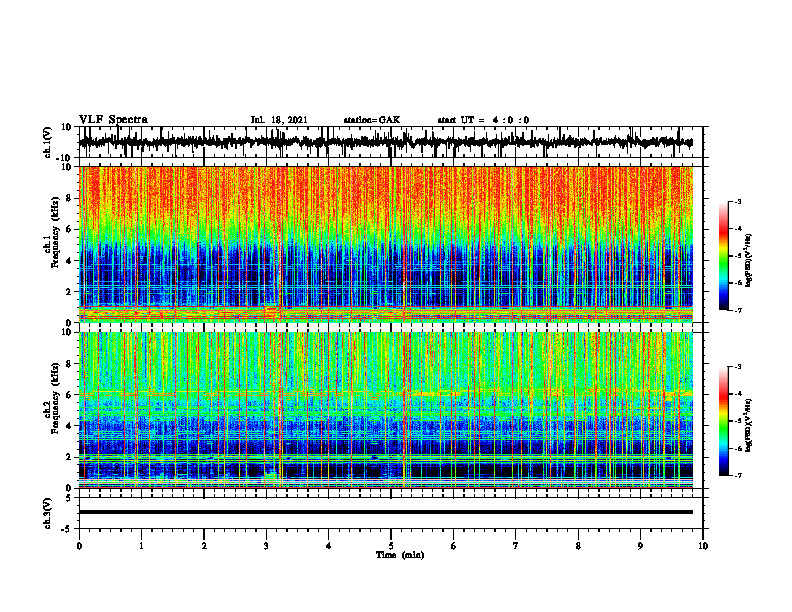Click inside the ch.2 spectrogram panel

coord(386,410)
